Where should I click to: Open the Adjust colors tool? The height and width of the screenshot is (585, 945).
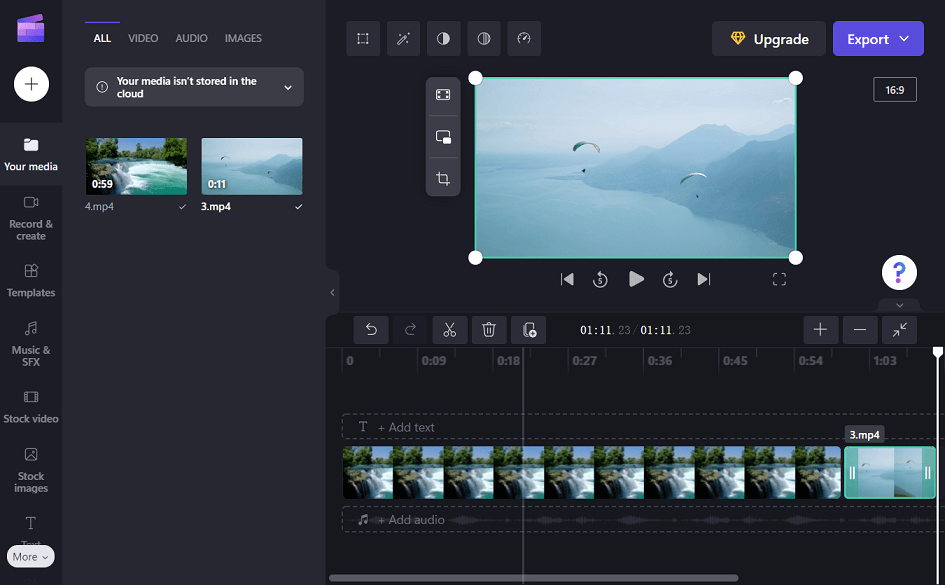(x=443, y=38)
